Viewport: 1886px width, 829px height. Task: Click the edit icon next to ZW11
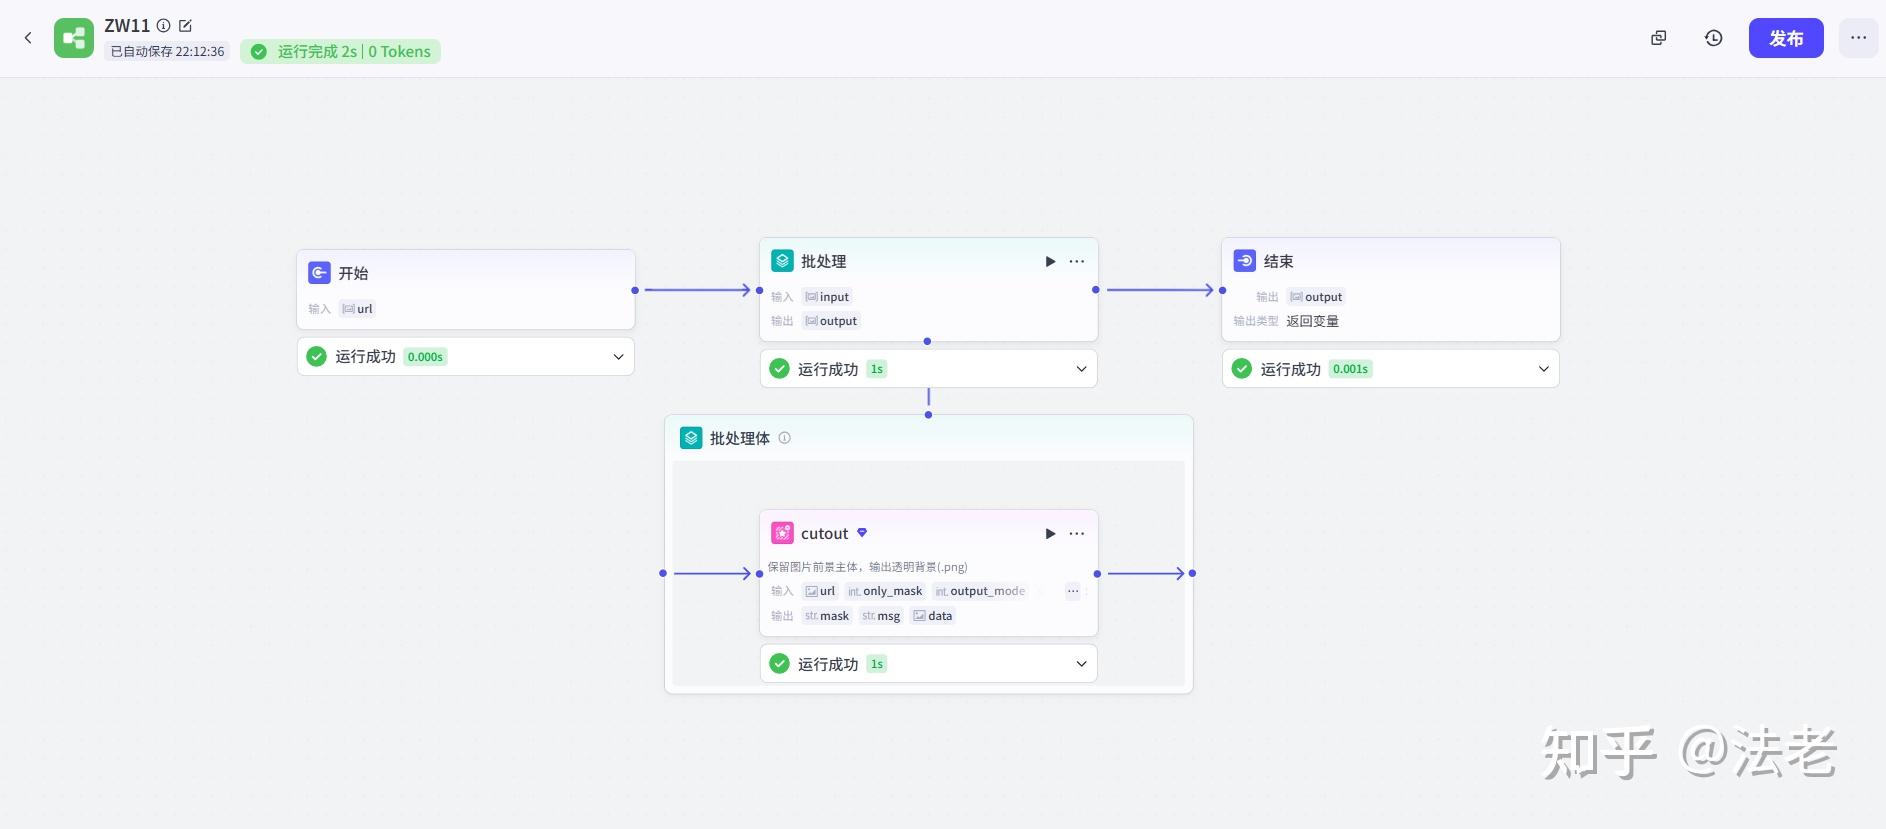pyautogui.click(x=185, y=26)
